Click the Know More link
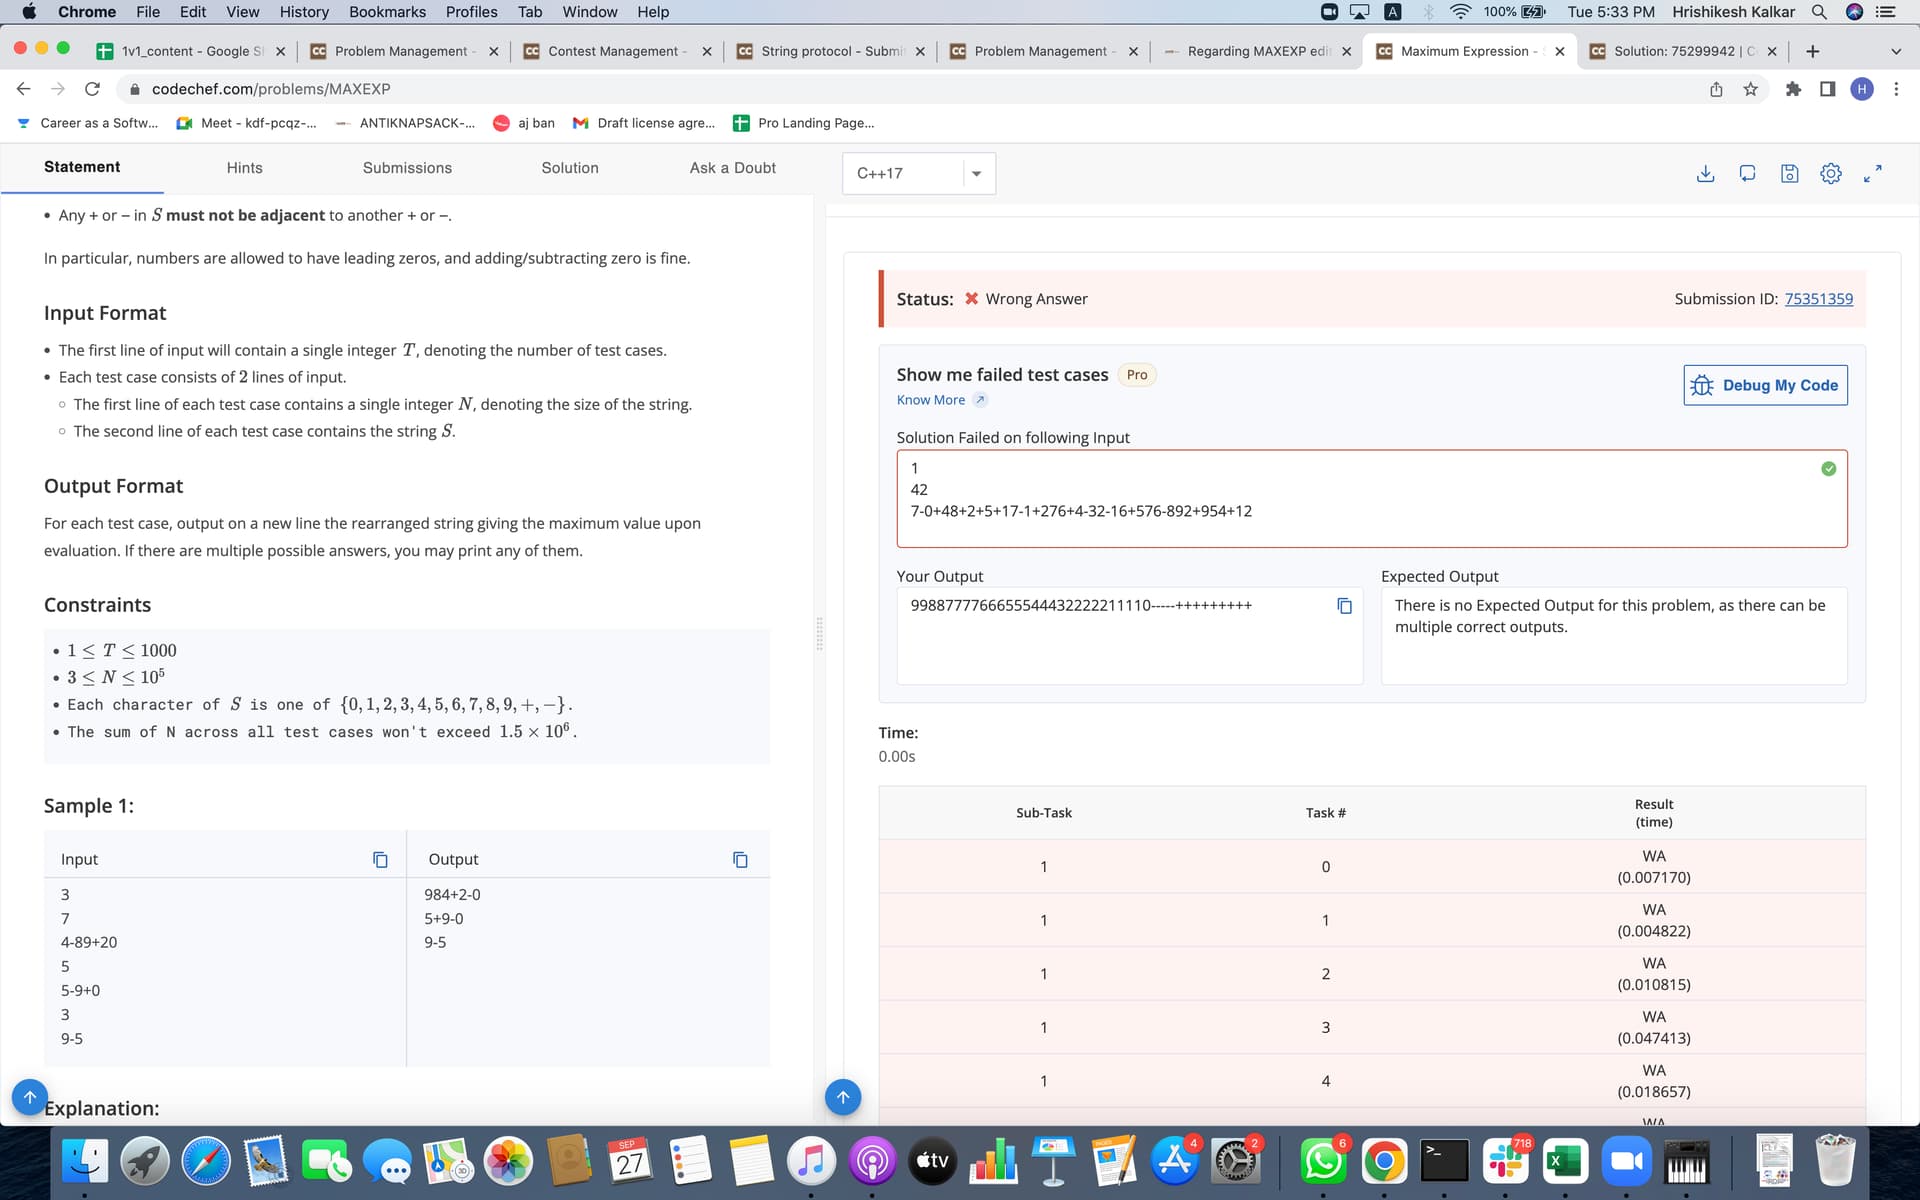This screenshot has width=1920, height=1200. point(931,400)
